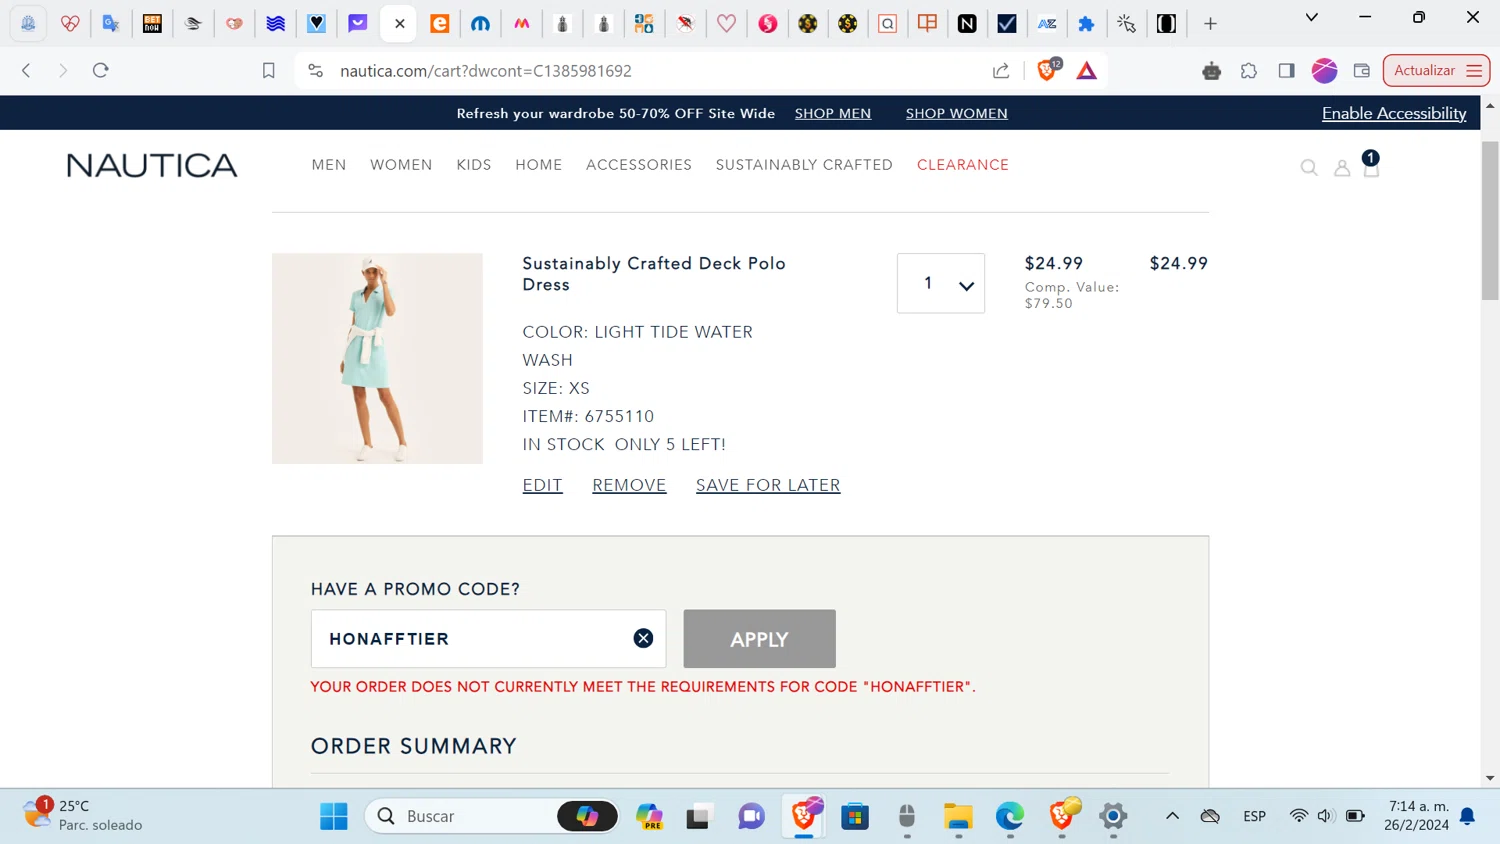
Task: Expand the tab search chevron
Action: point(1311,18)
